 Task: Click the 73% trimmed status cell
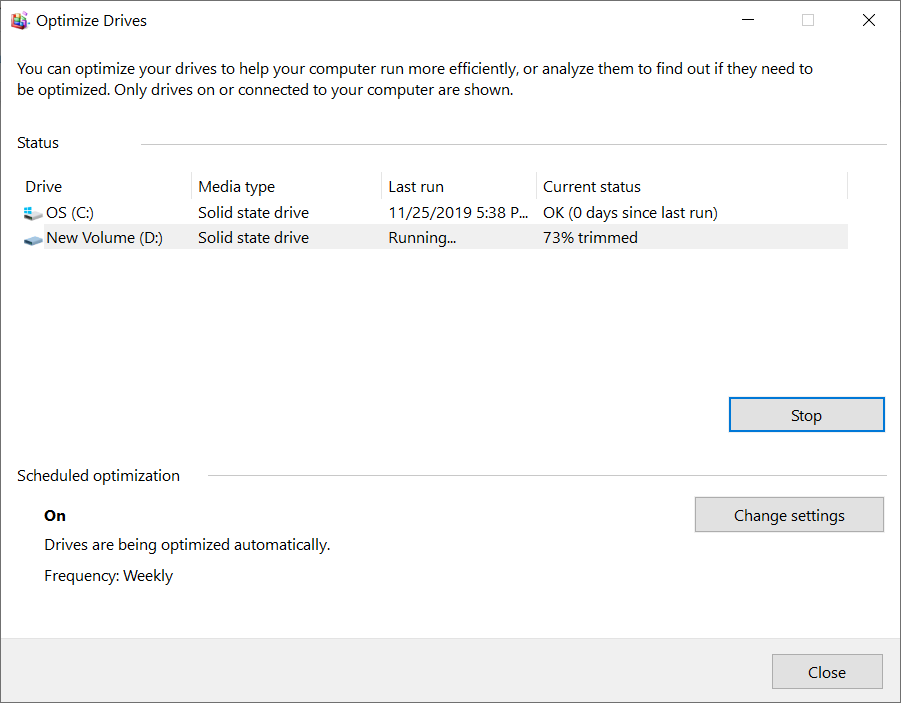click(590, 237)
